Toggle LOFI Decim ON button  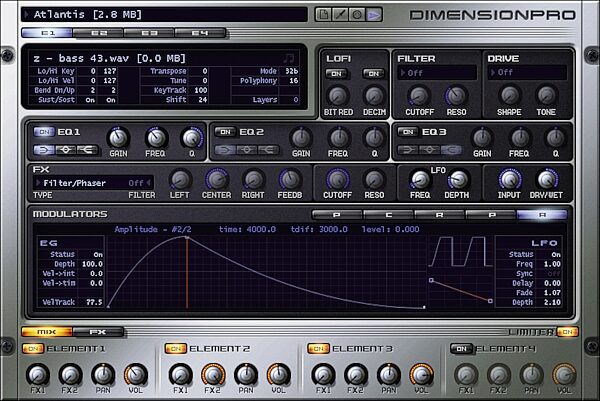(373, 73)
